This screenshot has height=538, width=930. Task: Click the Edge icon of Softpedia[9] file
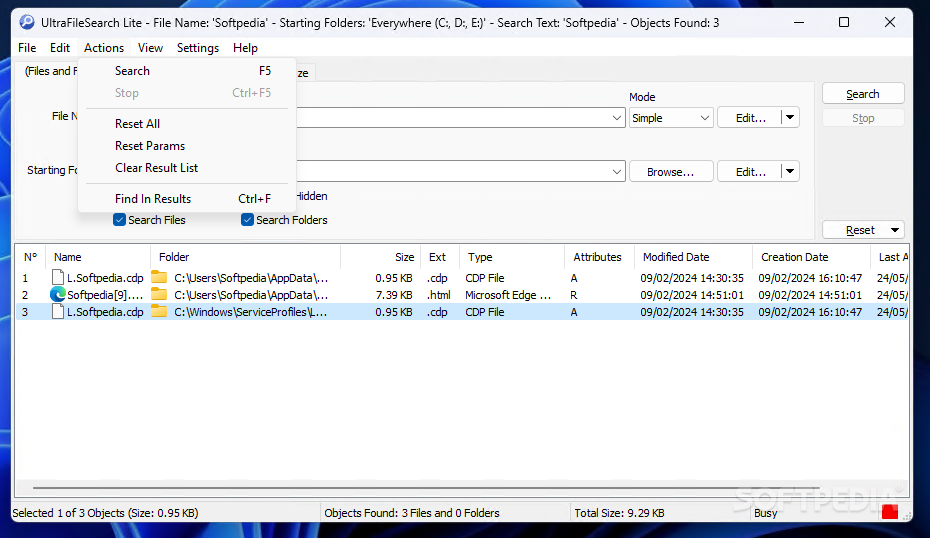point(58,295)
